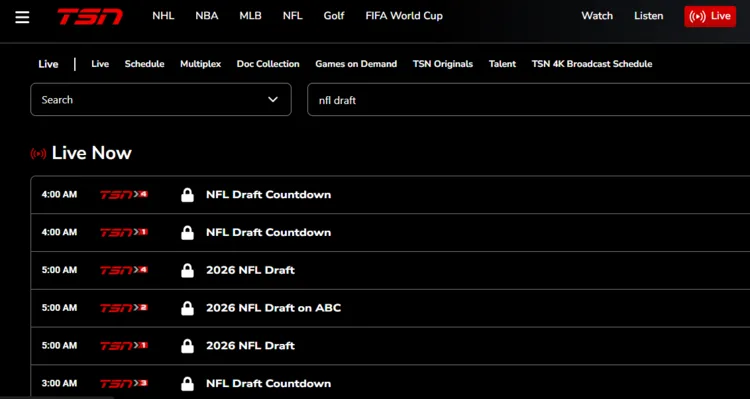Open the FIFA World Cup section

point(404,16)
